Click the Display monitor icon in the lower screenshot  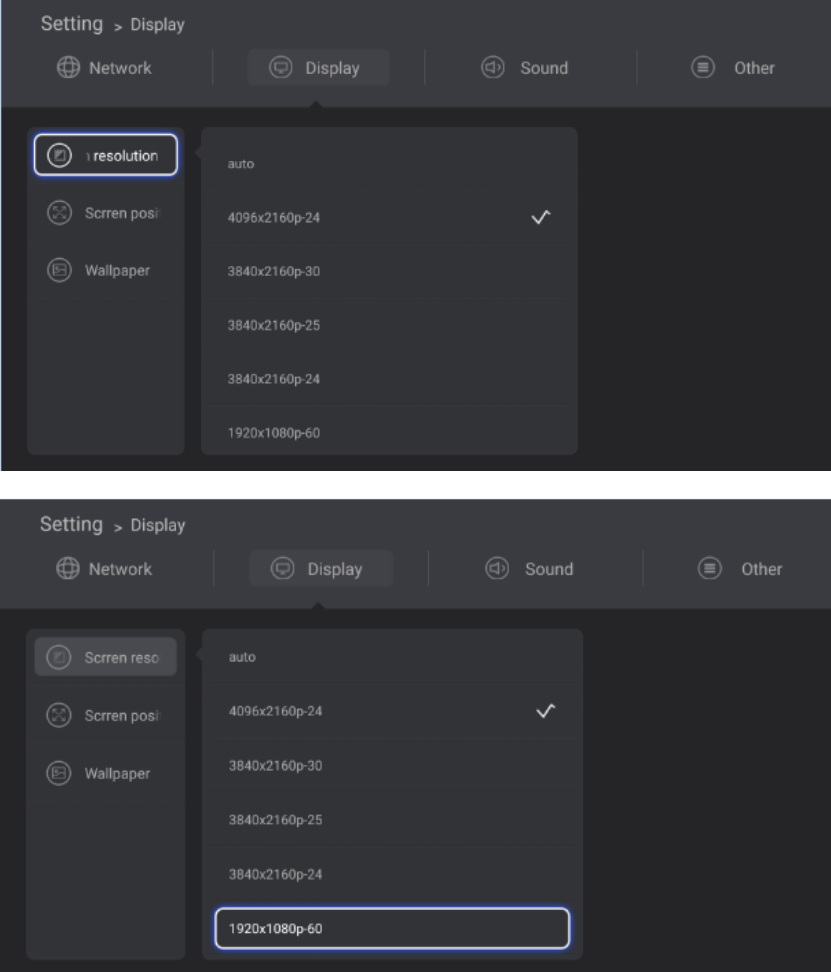[x=282, y=569]
